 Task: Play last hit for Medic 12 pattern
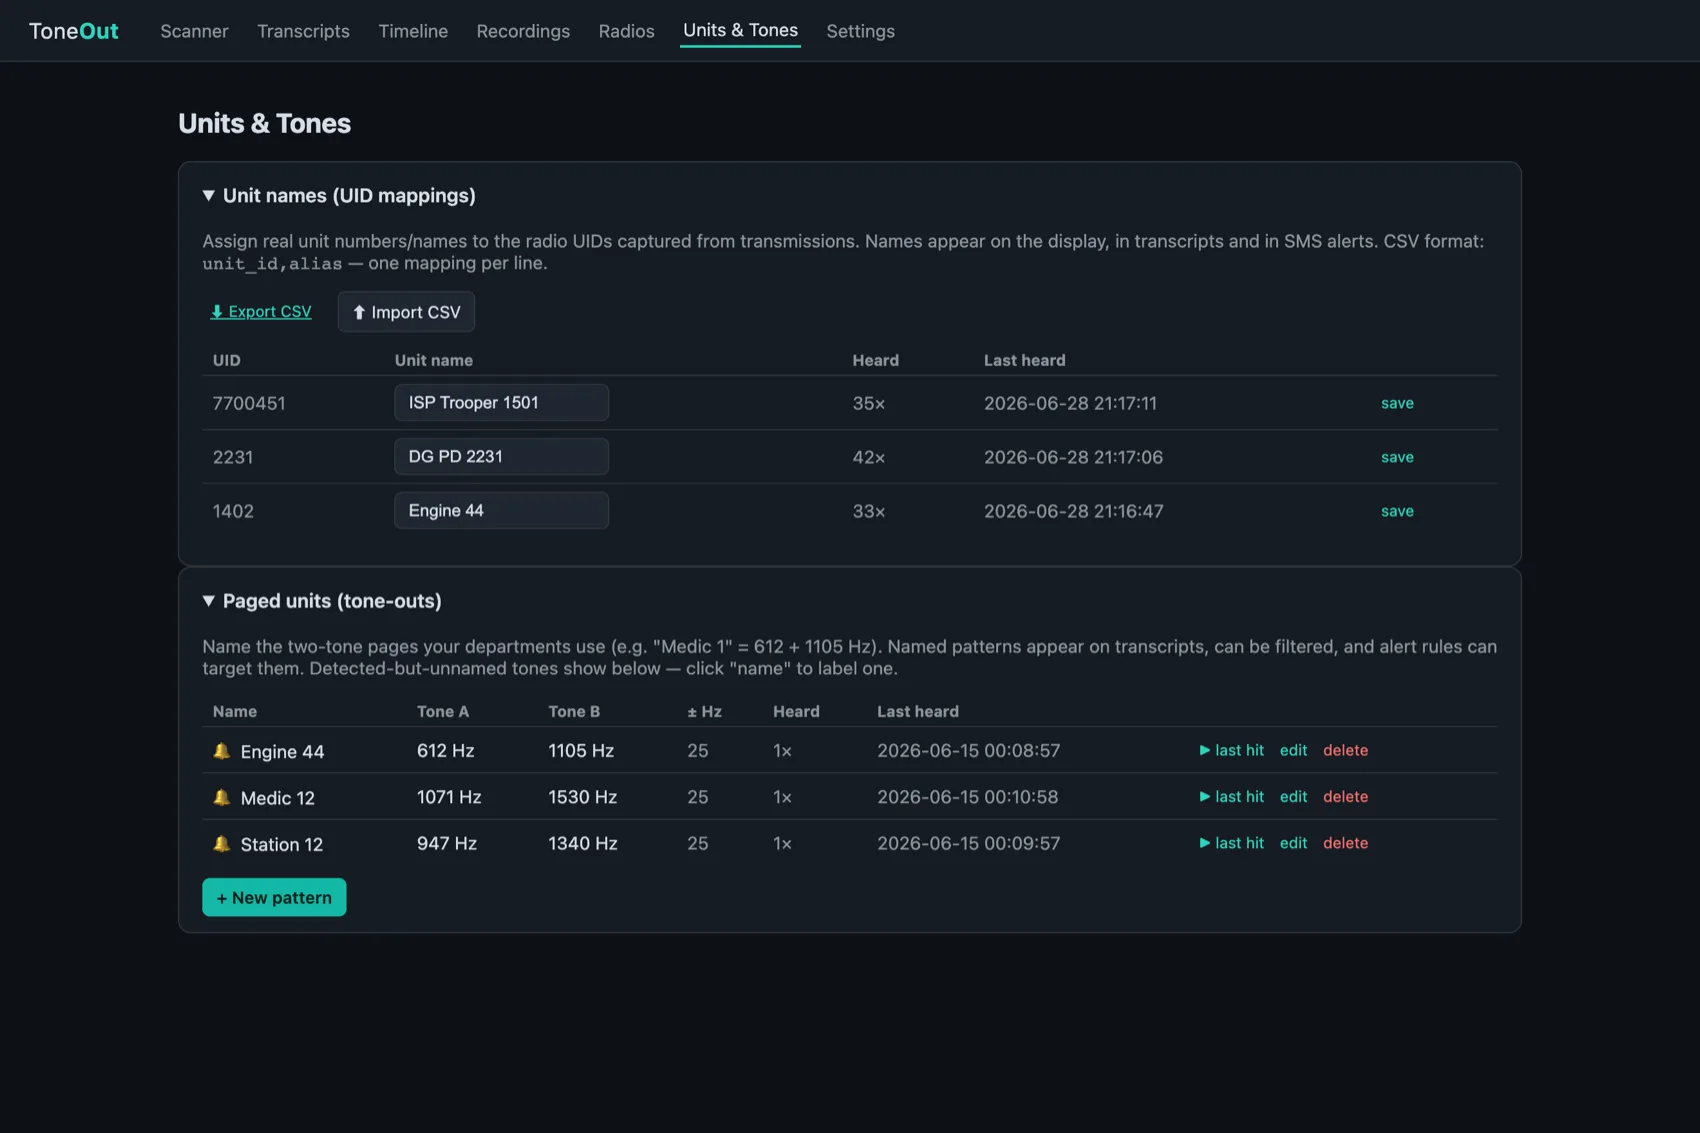tap(1231, 797)
